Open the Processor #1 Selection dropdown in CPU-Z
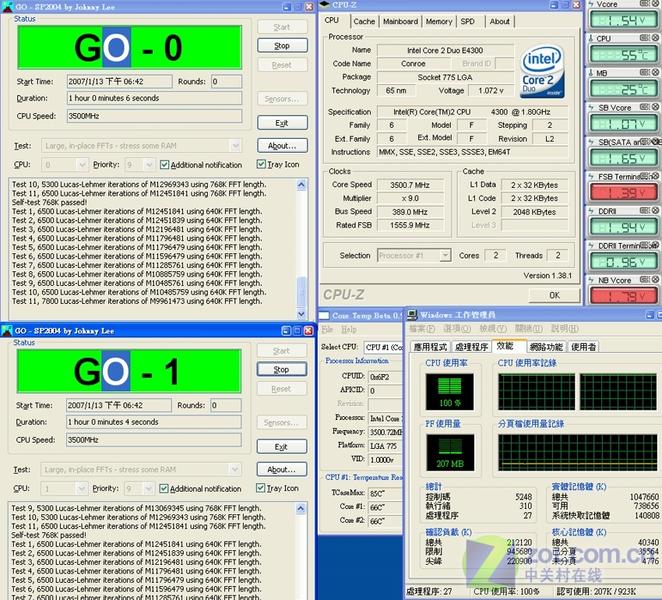This screenshot has height=600, width=662. [445, 255]
